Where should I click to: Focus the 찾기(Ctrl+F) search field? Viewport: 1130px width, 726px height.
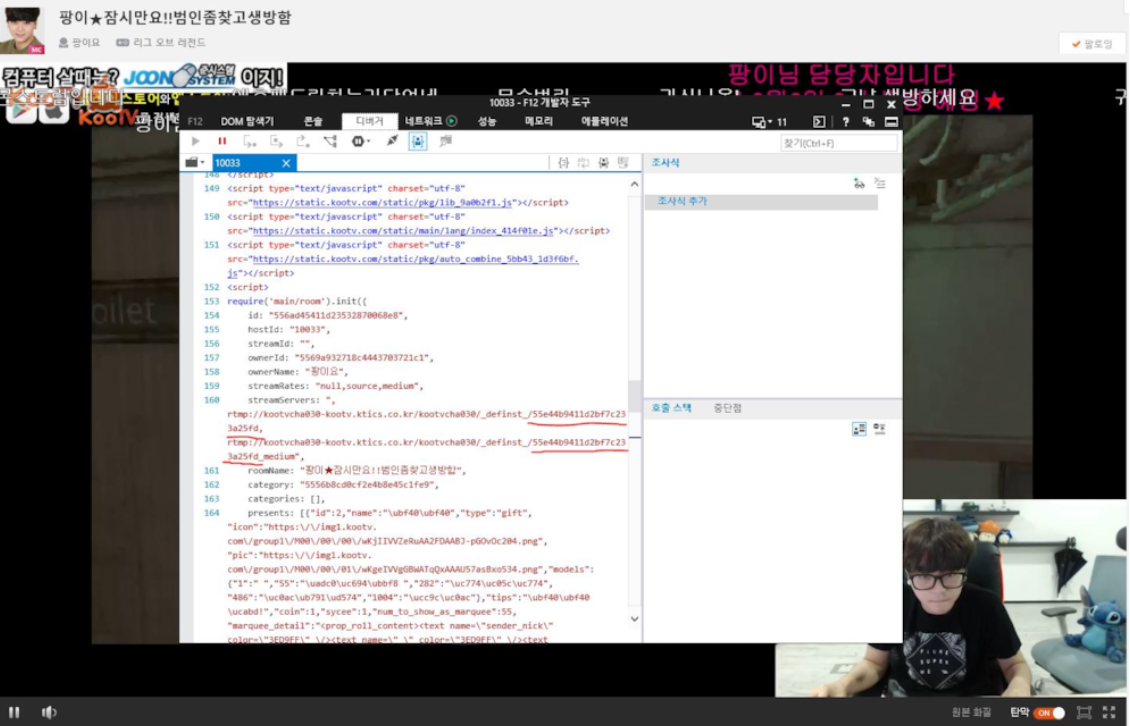click(839, 143)
